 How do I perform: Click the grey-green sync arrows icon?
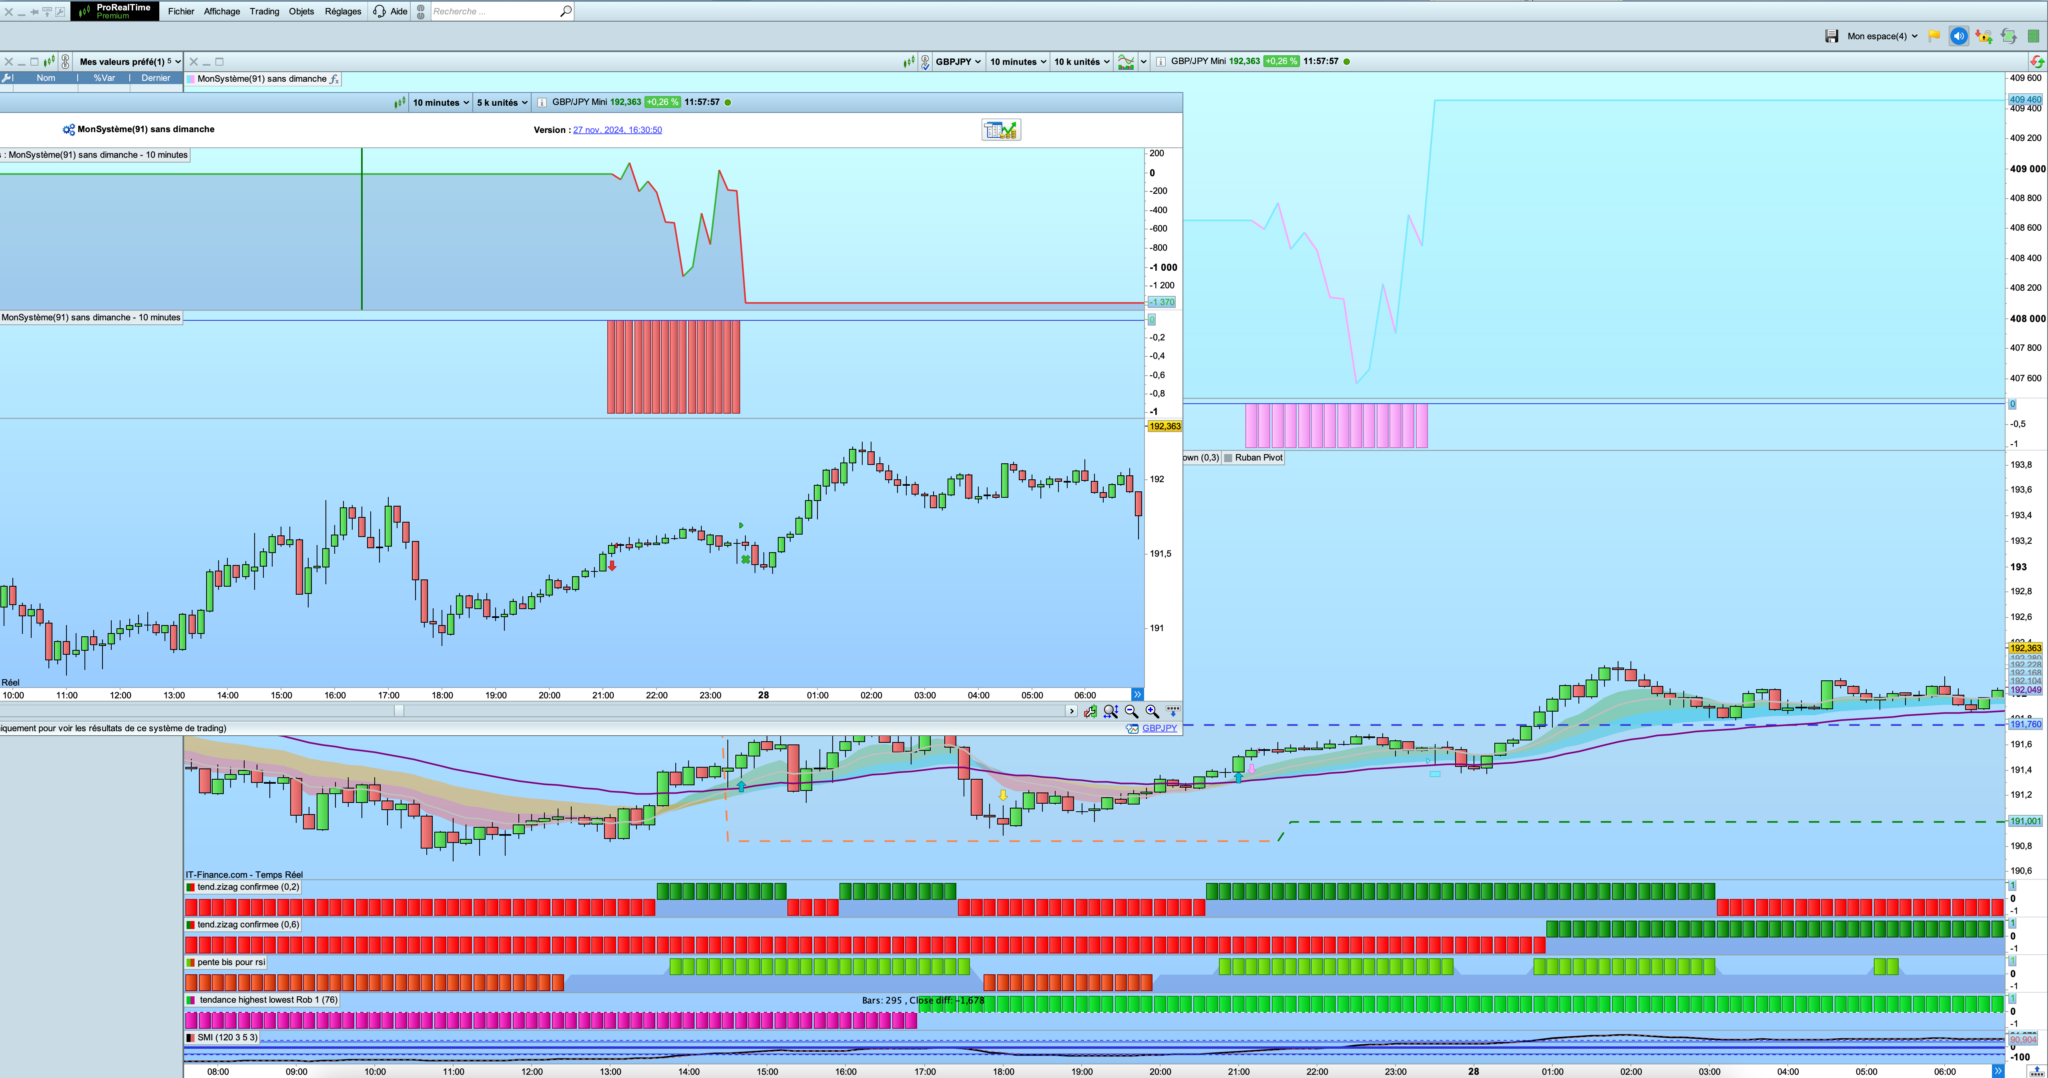pos(2008,36)
